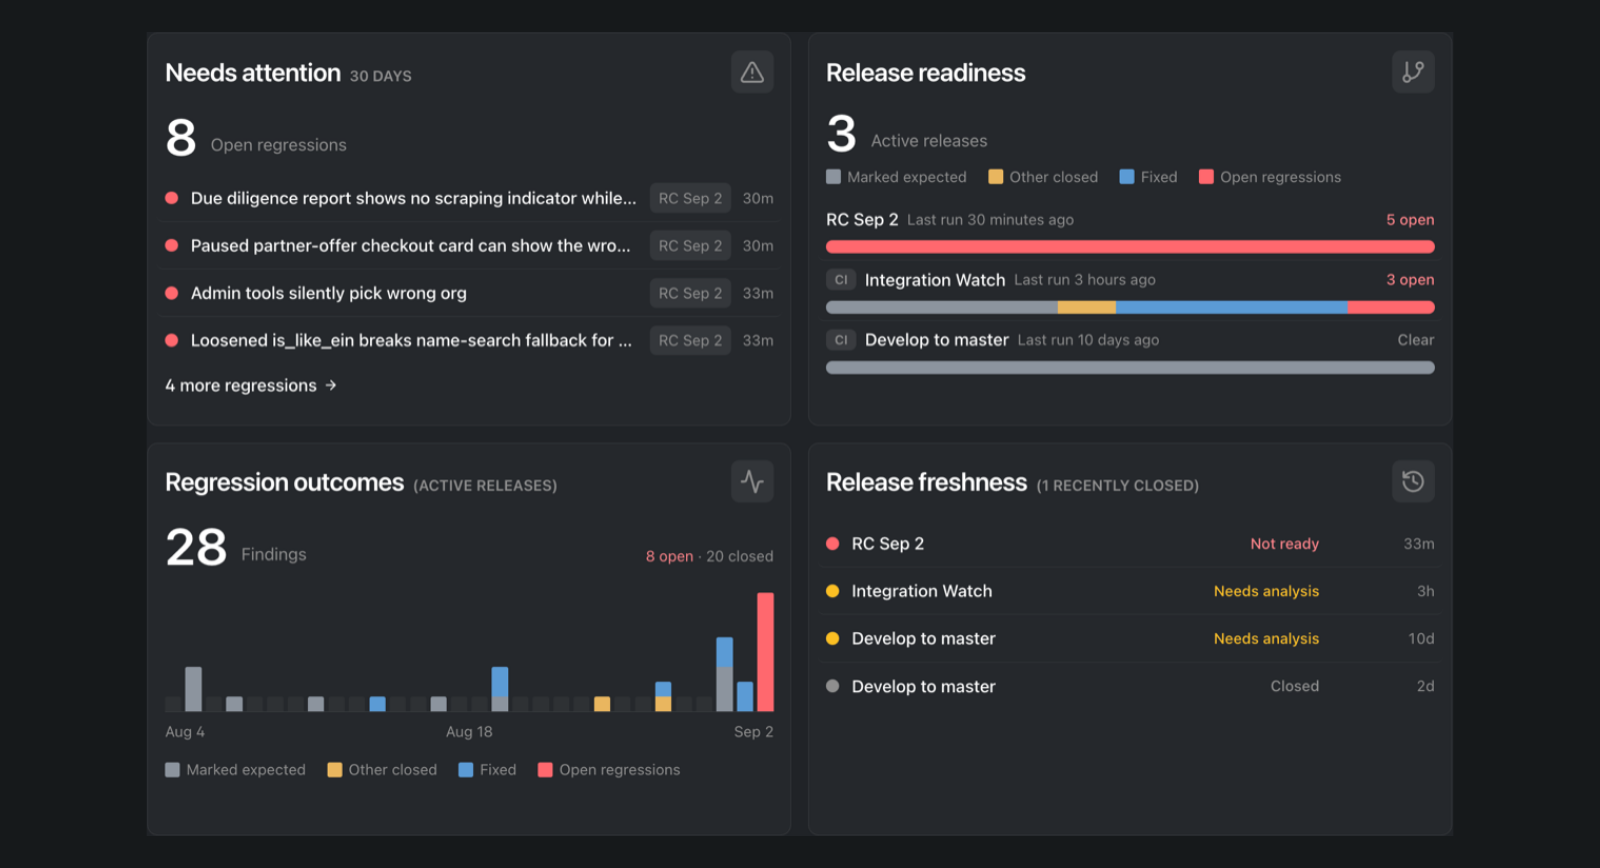Open the Loosened is_like_ein regression

pos(411,340)
